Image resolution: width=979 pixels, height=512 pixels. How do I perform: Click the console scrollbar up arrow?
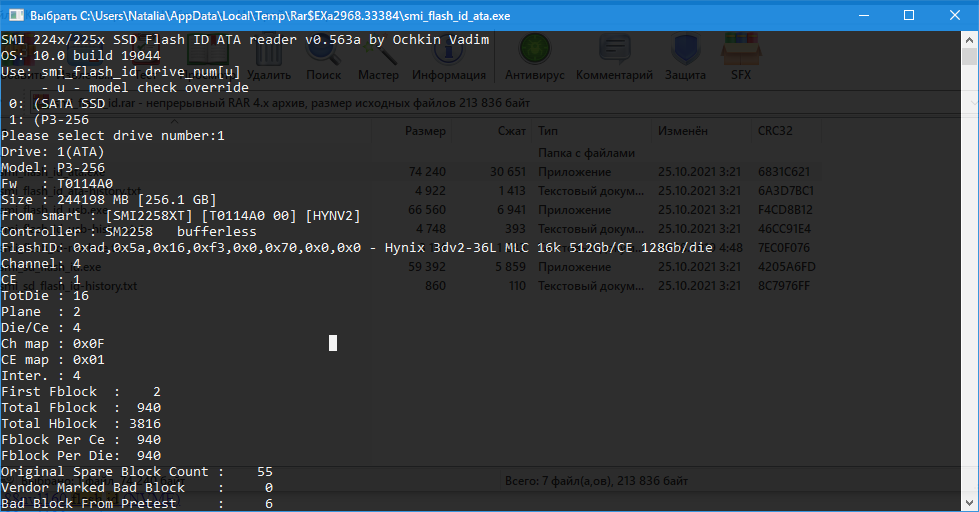pos(969,40)
